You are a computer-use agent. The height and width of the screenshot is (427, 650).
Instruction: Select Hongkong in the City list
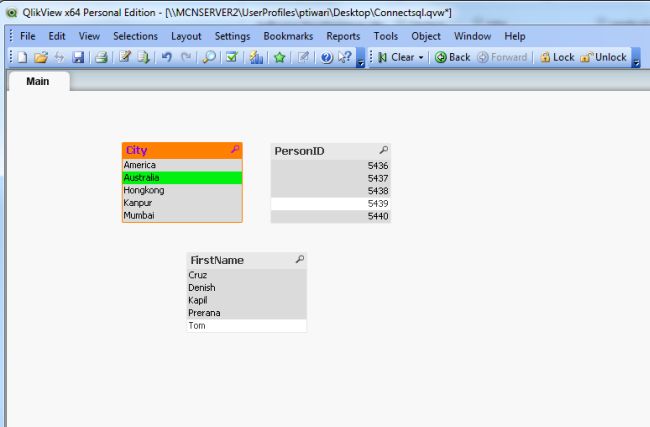pos(182,190)
